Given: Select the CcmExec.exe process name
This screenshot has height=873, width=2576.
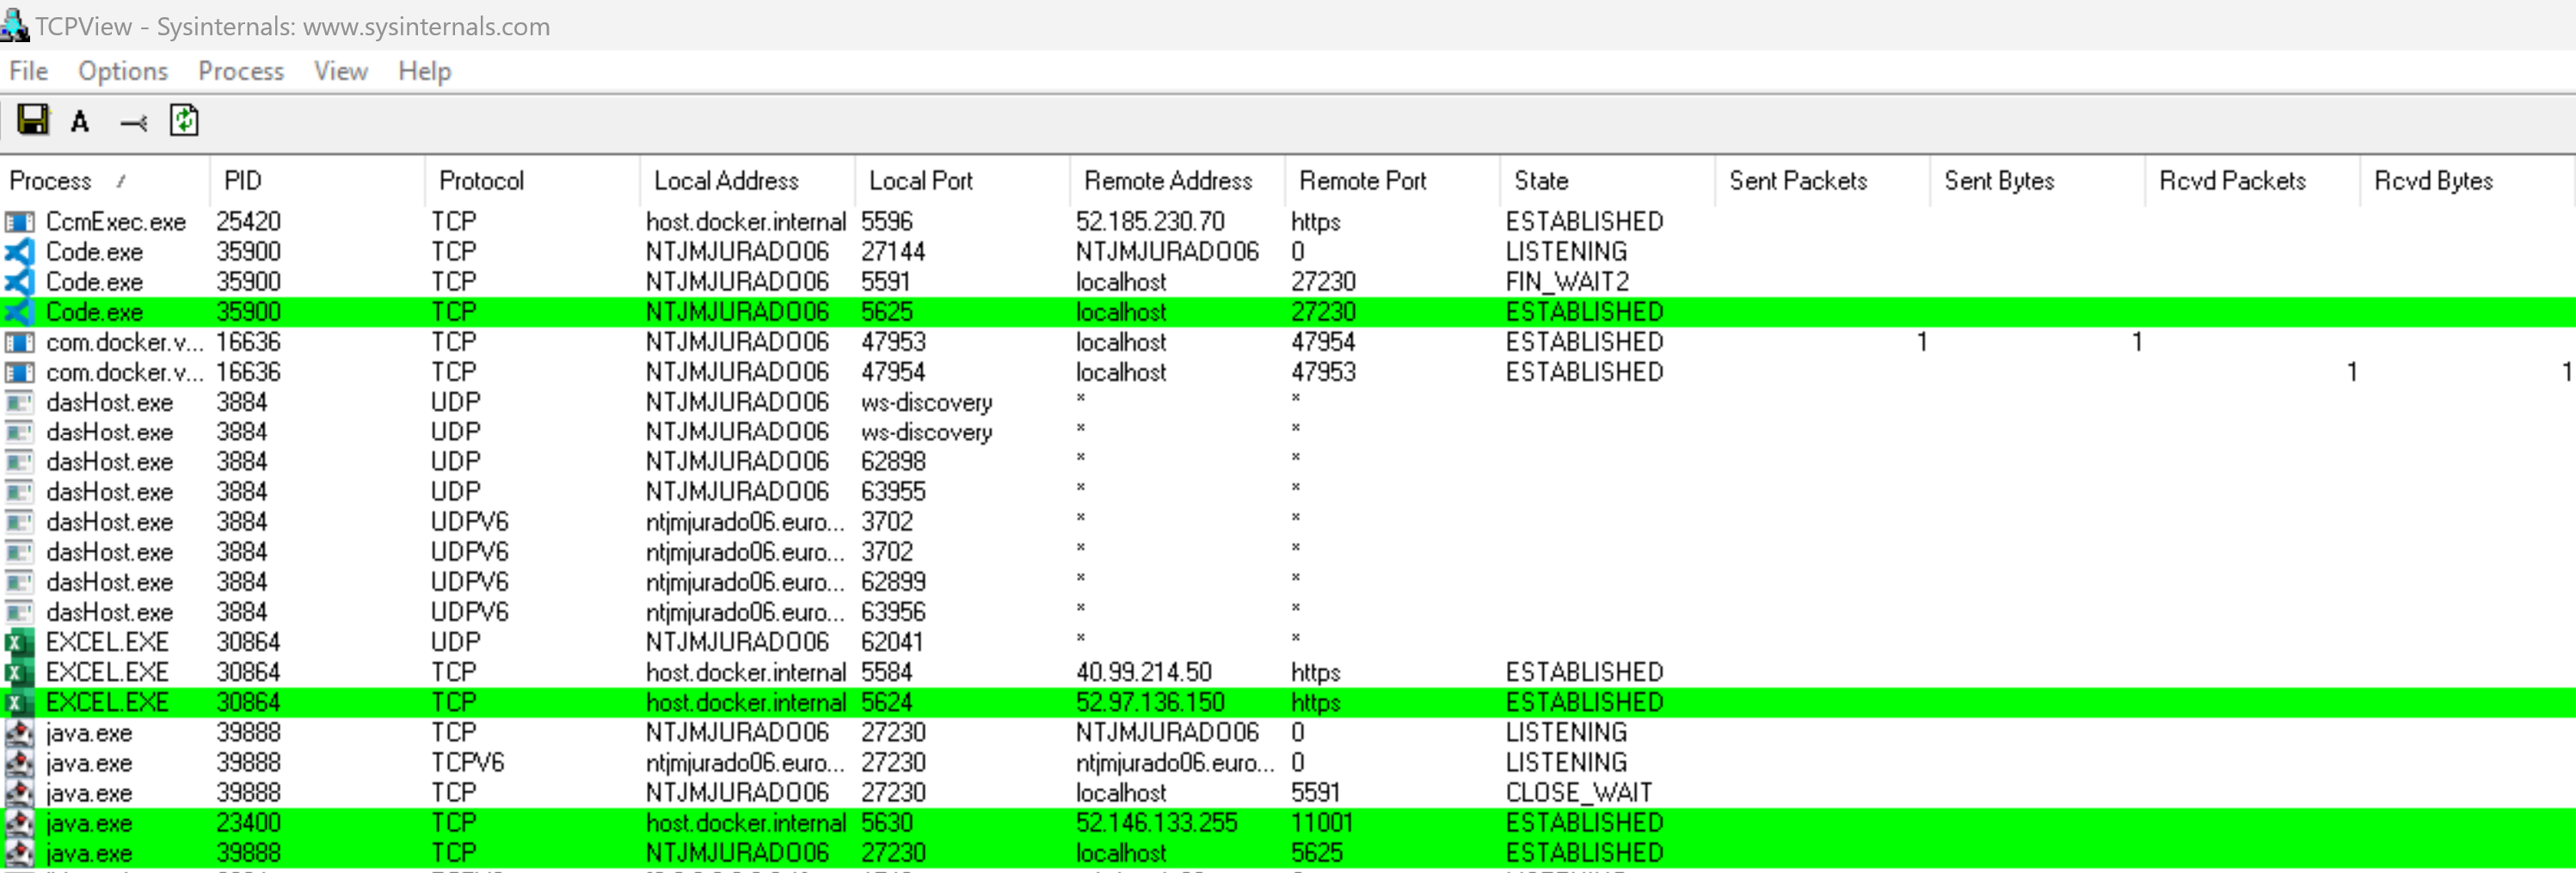Looking at the screenshot, I should click(116, 222).
